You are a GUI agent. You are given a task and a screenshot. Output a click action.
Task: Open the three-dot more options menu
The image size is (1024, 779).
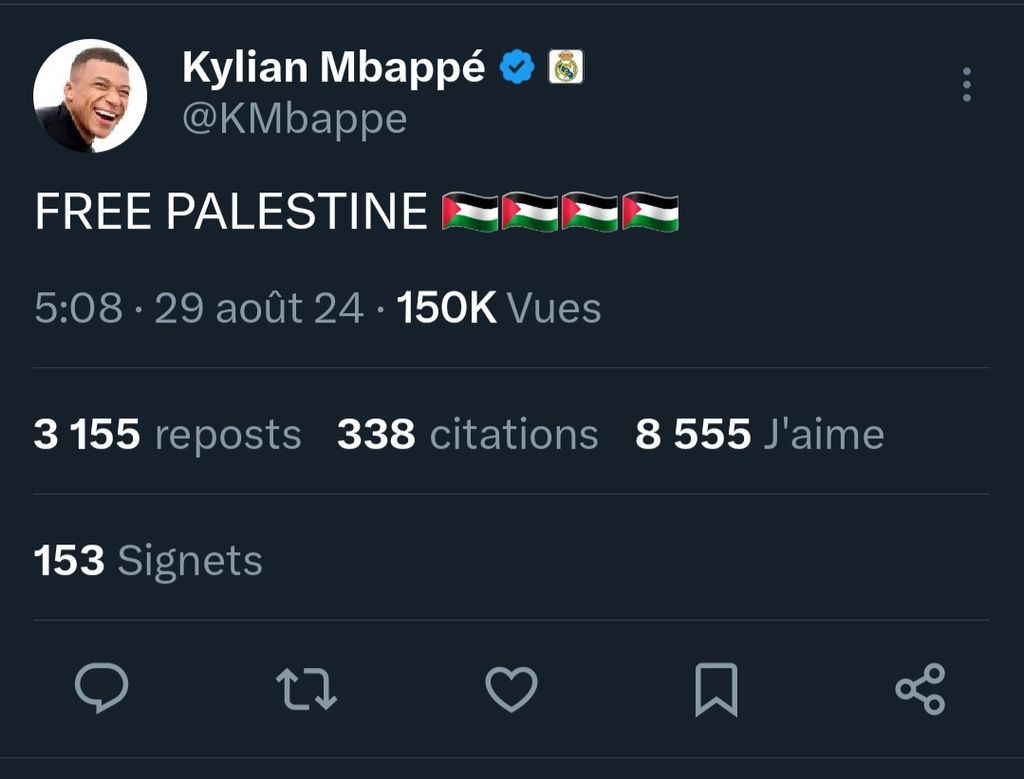tap(966, 85)
